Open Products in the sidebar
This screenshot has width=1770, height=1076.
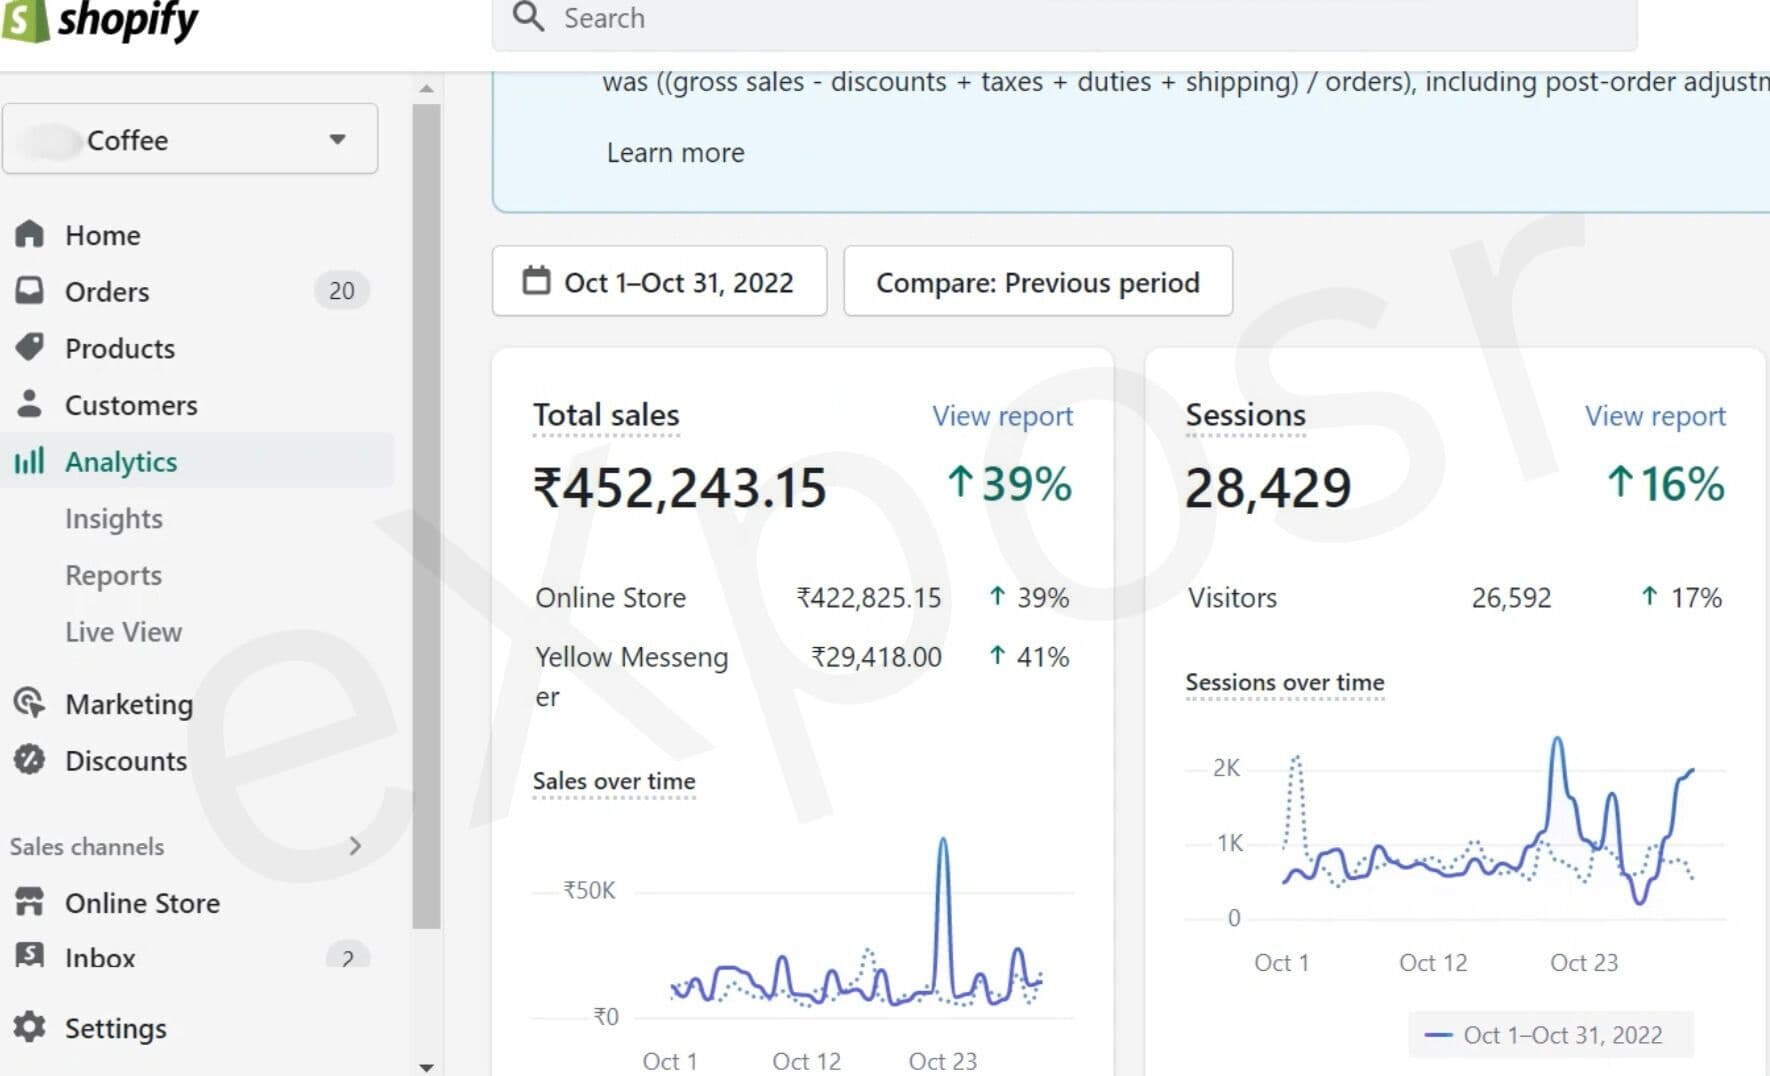(120, 349)
